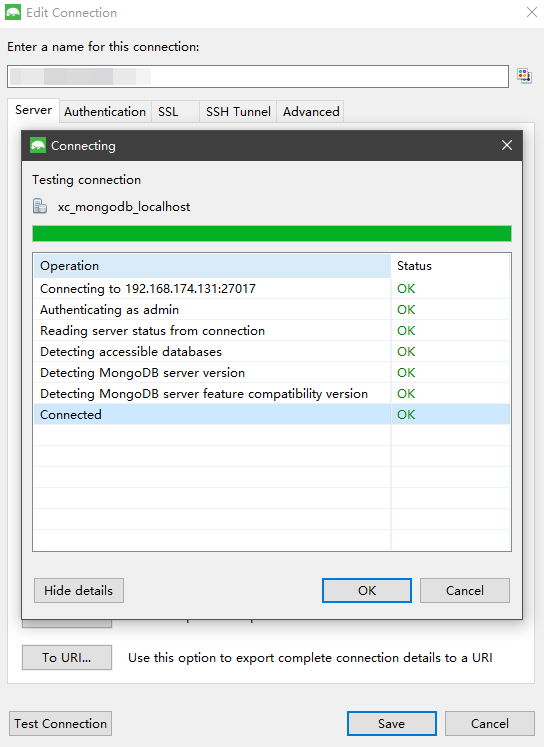Click the Status column header
Image resolution: width=544 pixels, height=747 pixels.
[x=451, y=266]
